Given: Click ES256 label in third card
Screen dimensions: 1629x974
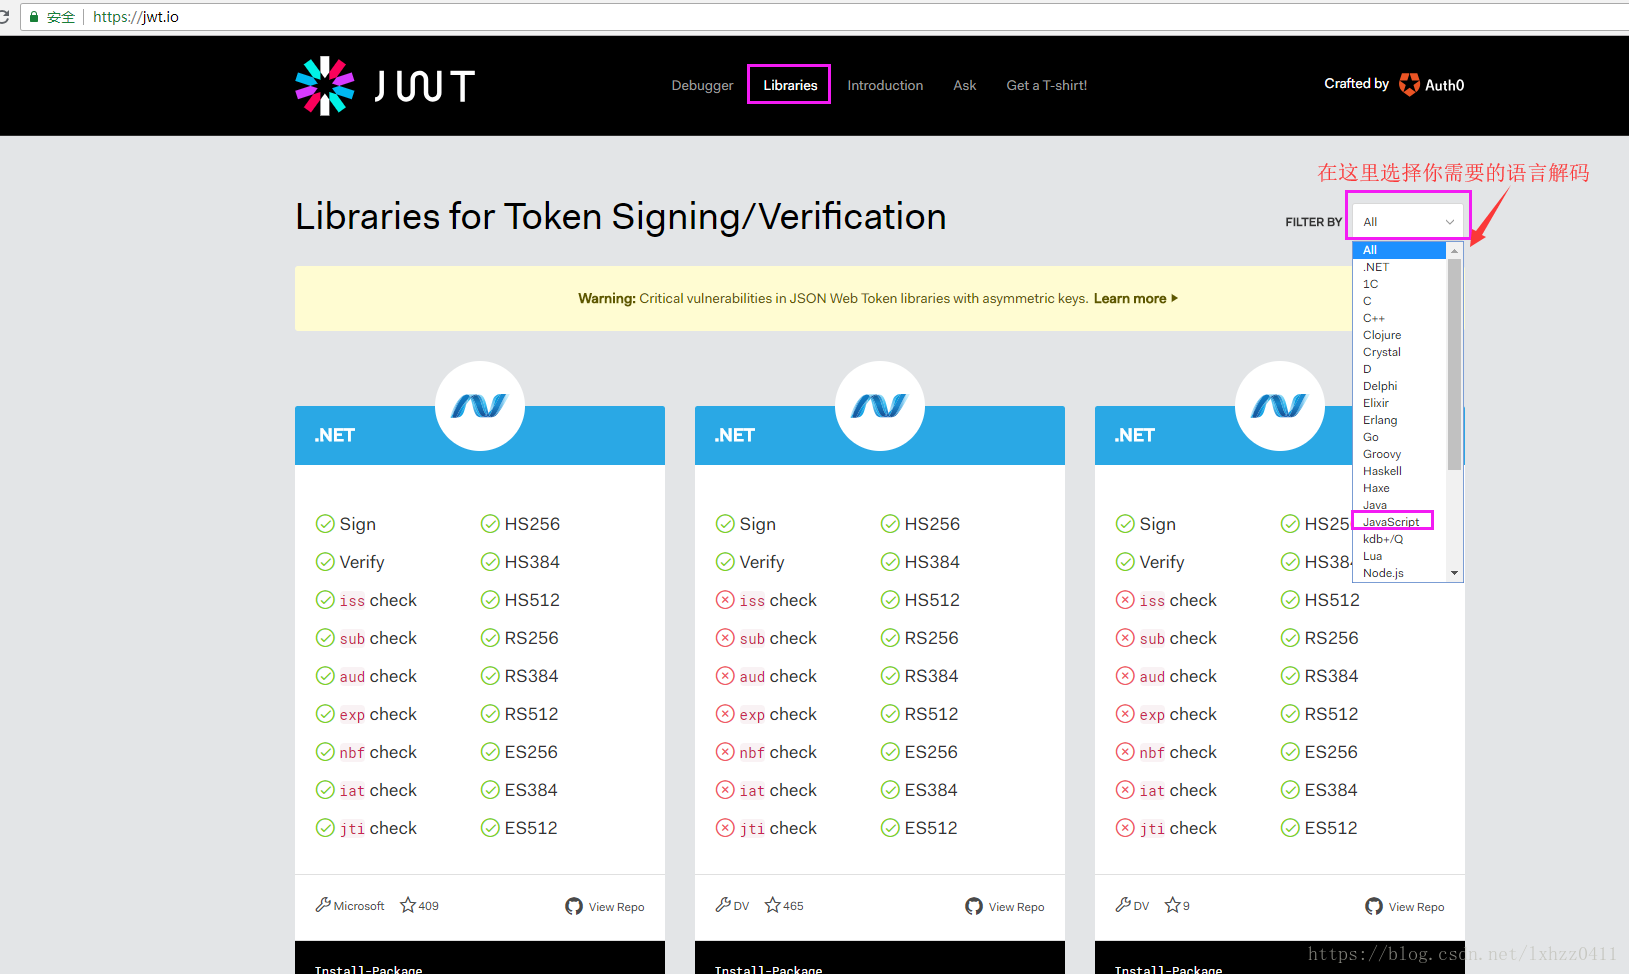Looking at the screenshot, I should pos(1331,752).
